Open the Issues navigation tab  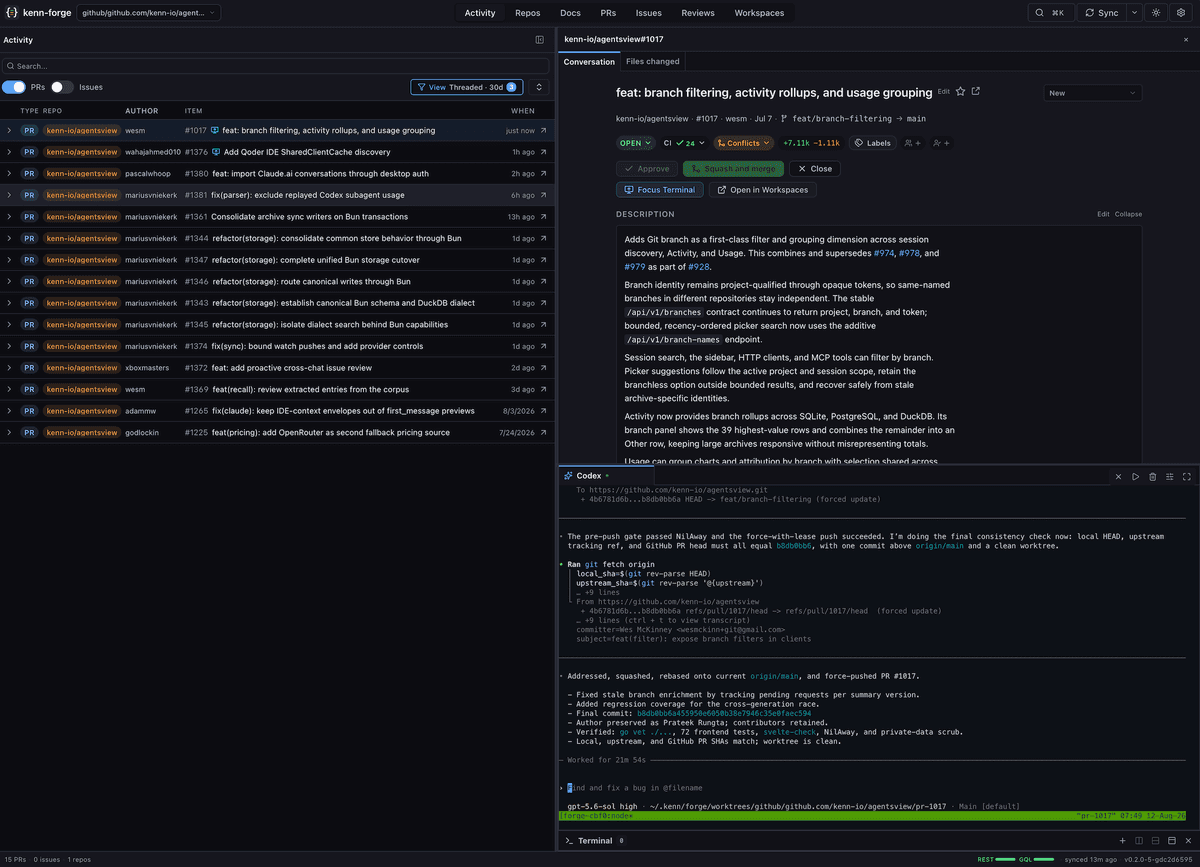tap(649, 13)
